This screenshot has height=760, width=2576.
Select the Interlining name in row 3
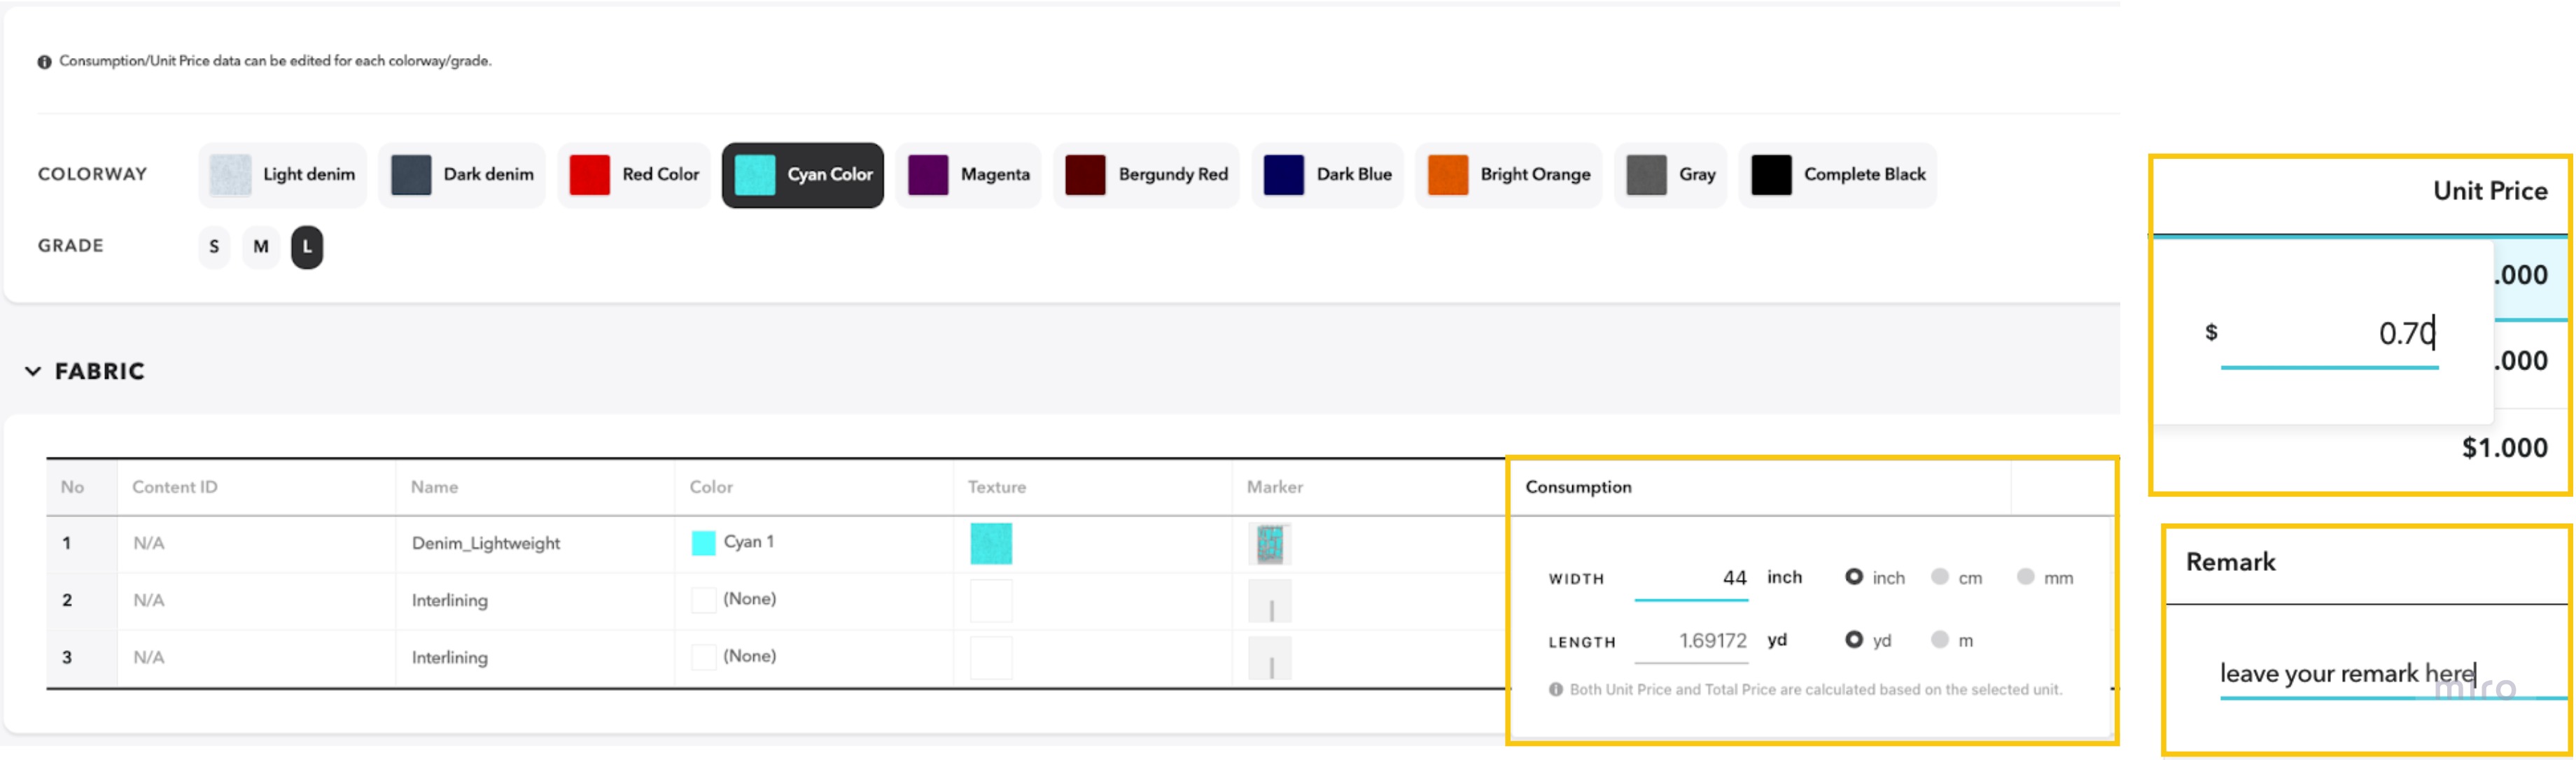coord(450,657)
